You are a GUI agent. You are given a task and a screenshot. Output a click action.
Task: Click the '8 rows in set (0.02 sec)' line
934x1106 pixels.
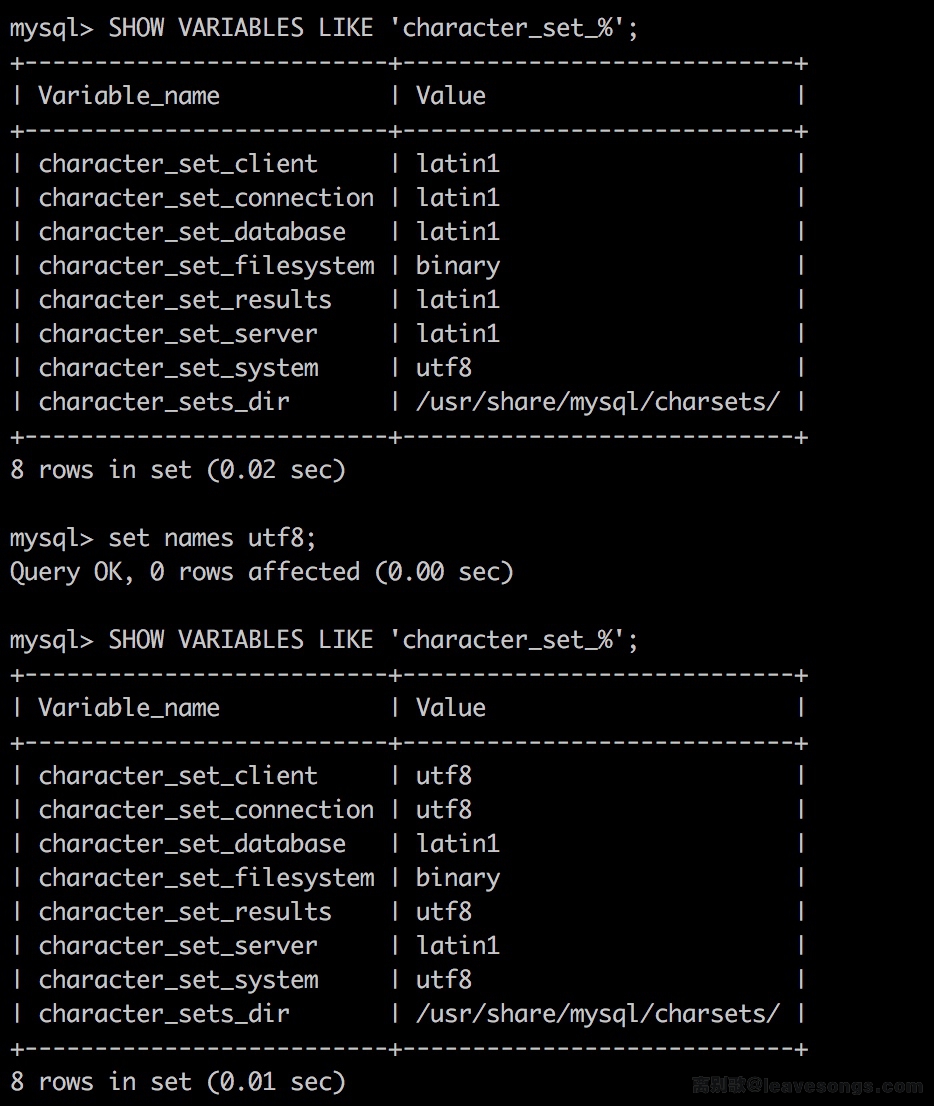point(178,469)
